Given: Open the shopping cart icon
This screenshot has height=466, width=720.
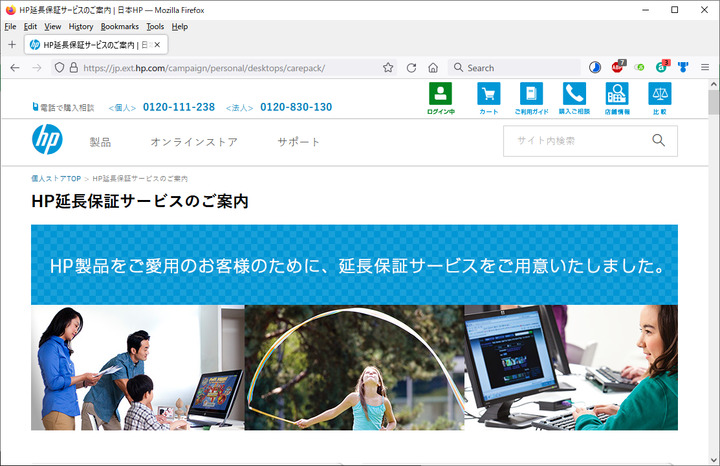Looking at the screenshot, I should coord(489,94).
